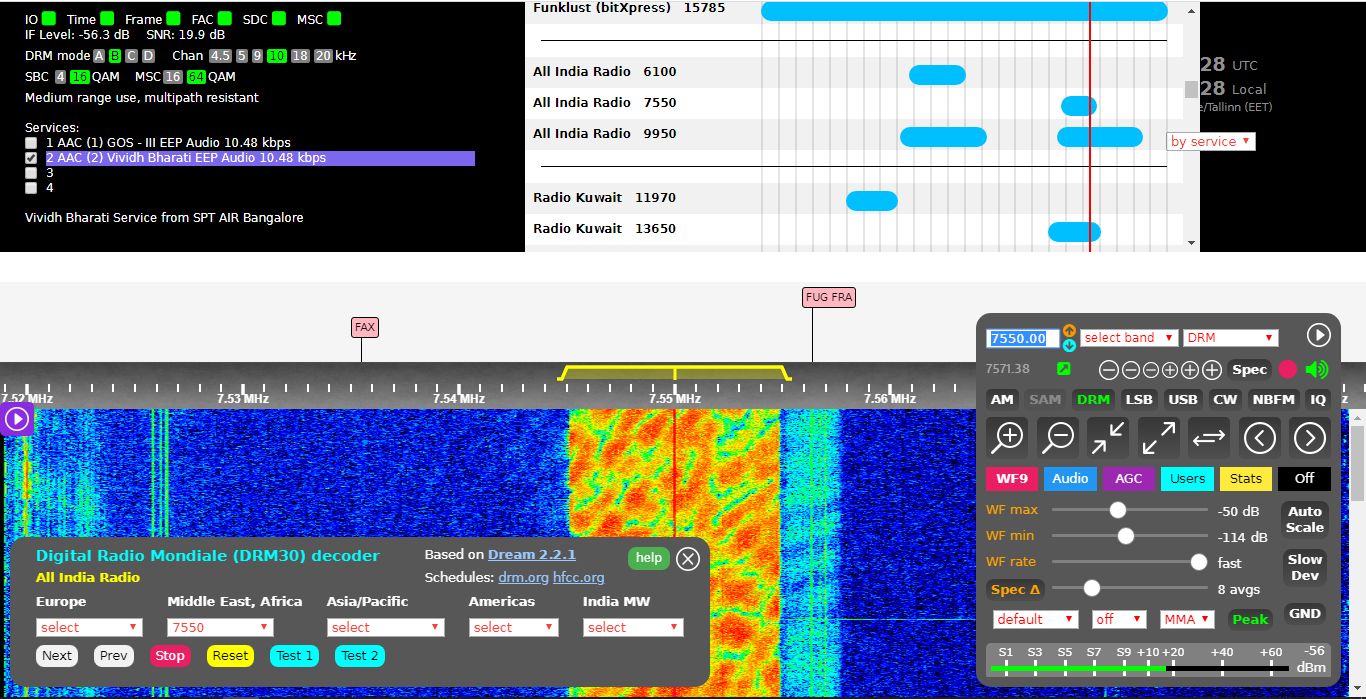
Task: Switch to IQ mode
Action: tap(1318, 399)
